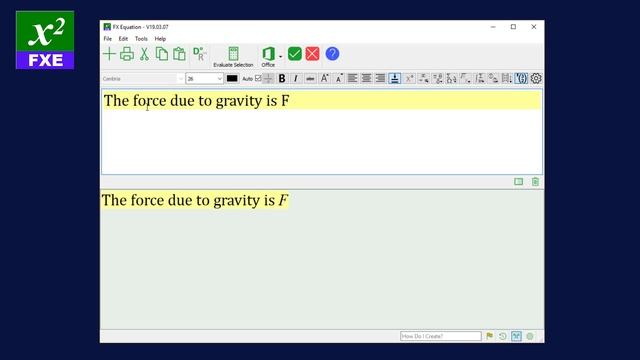
Task: Open help via the blue question mark
Action: (x=332, y=54)
